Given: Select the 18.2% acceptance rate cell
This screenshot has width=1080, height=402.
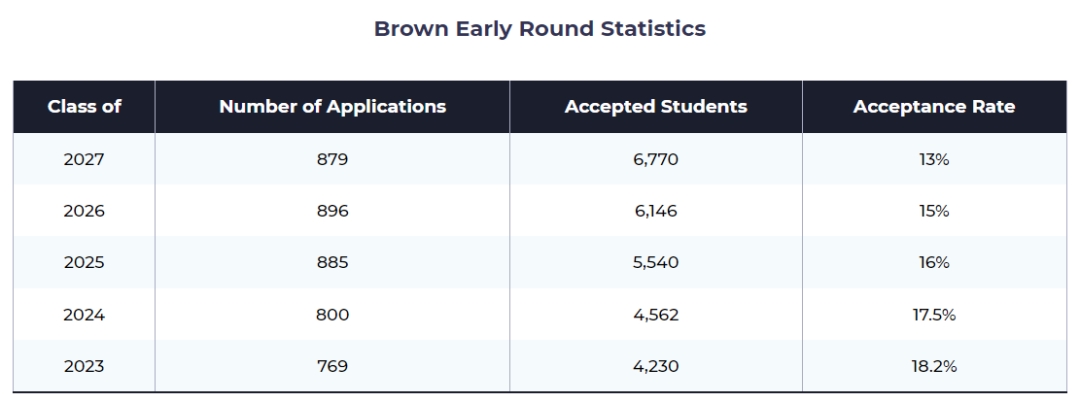Looking at the screenshot, I should [x=933, y=367].
